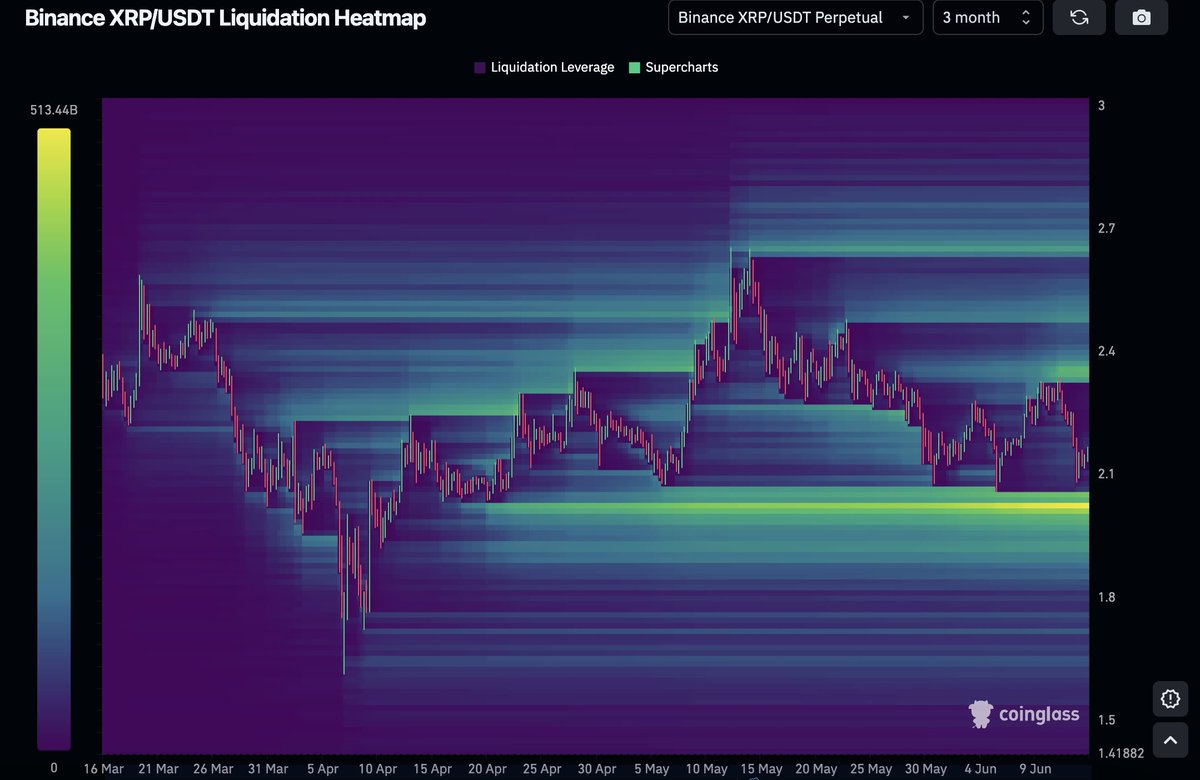The image size is (1200, 780).
Task: Click the 30 May date label
Action: tap(926, 769)
